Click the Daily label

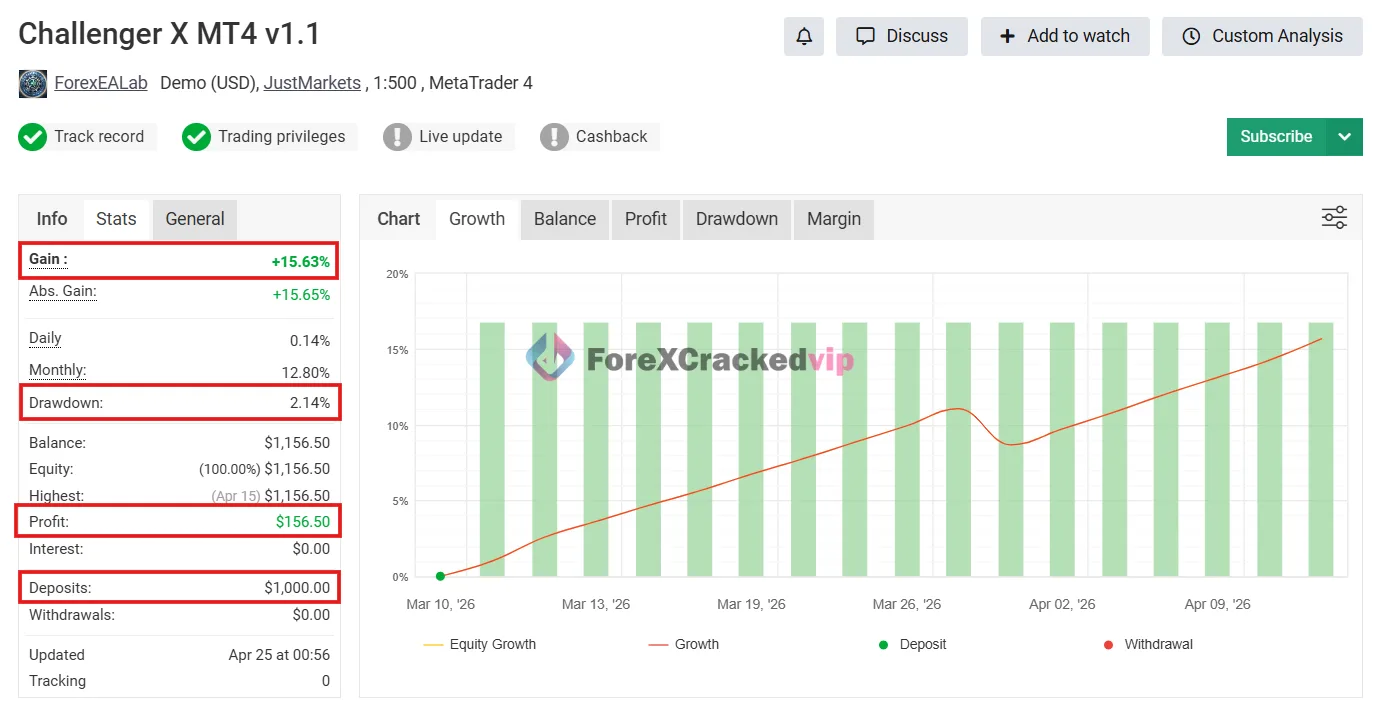pos(45,338)
